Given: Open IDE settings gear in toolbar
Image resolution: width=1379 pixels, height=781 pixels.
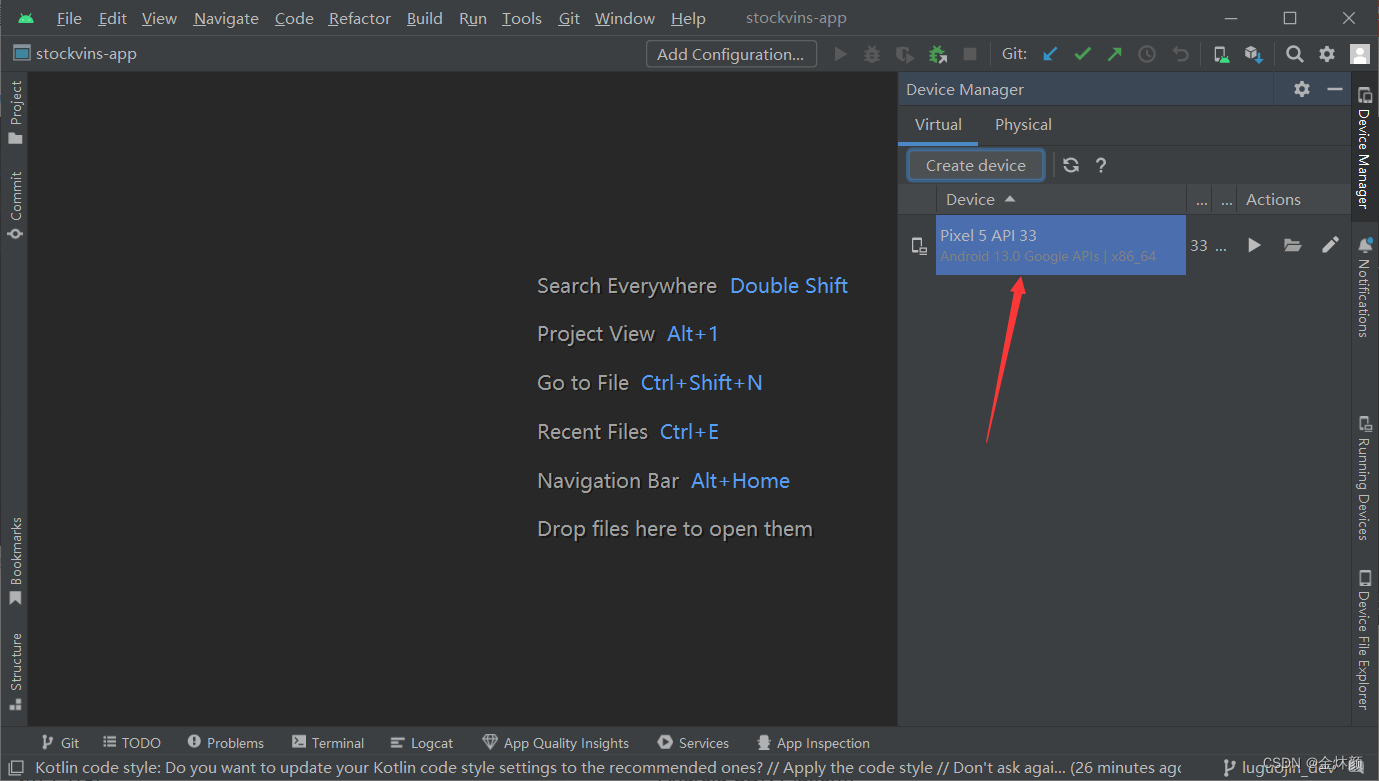Looking at the screenshot, I should coord(1327,54).
